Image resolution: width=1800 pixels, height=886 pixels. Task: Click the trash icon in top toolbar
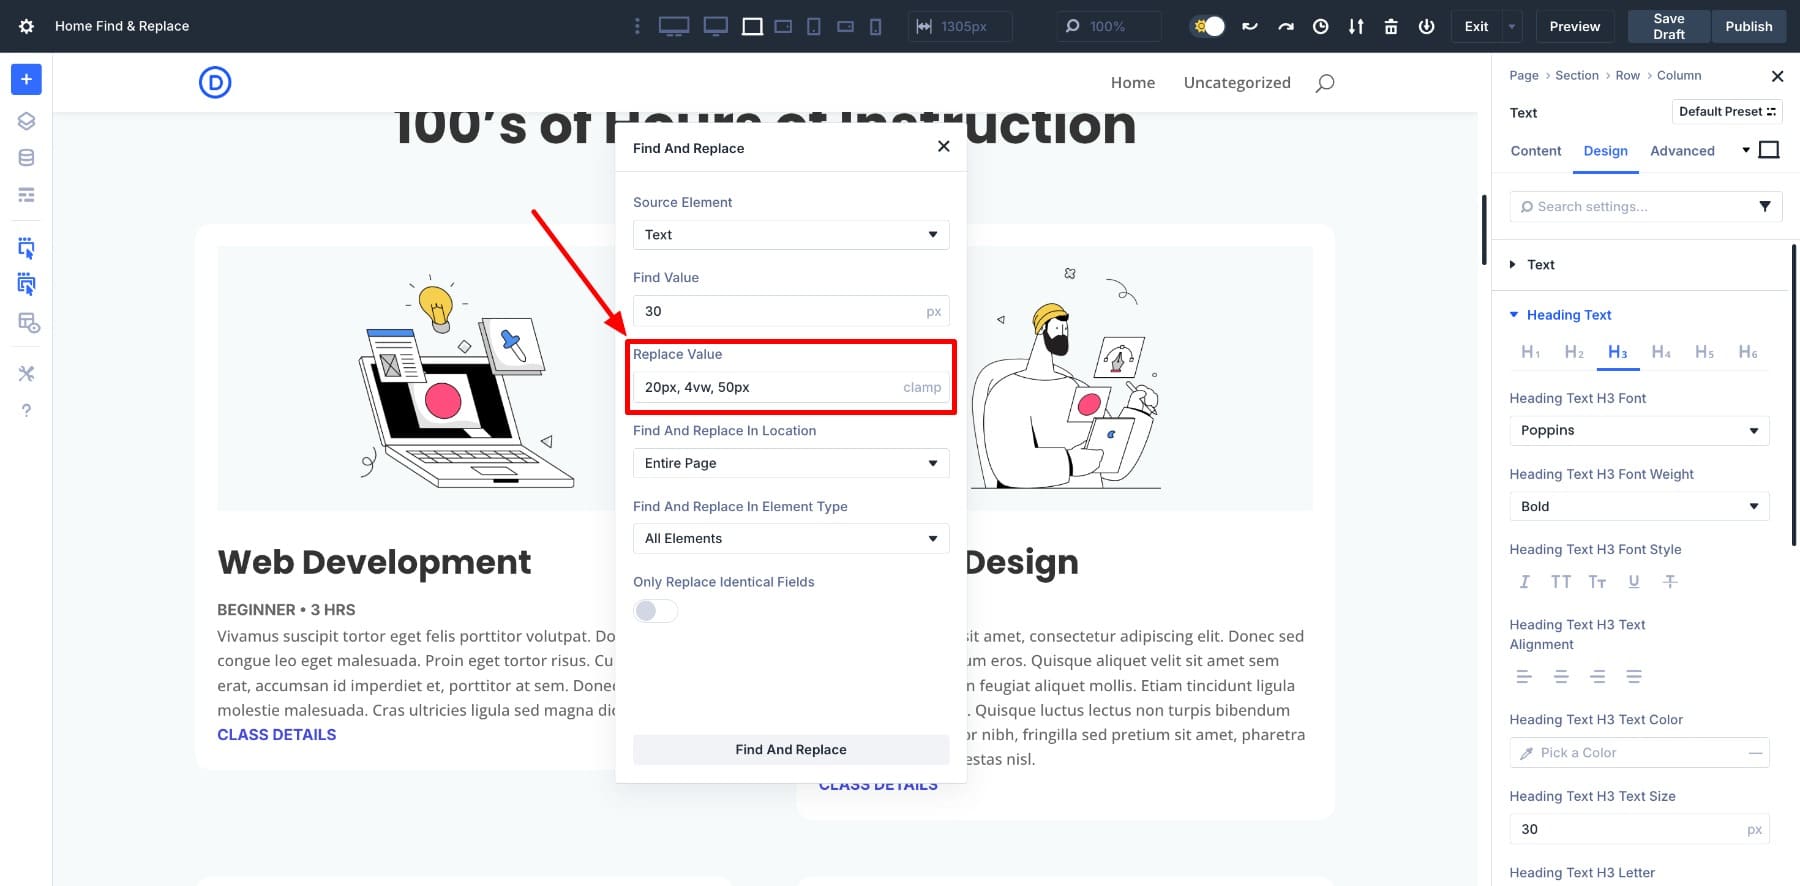click(x=1390, y=27)
